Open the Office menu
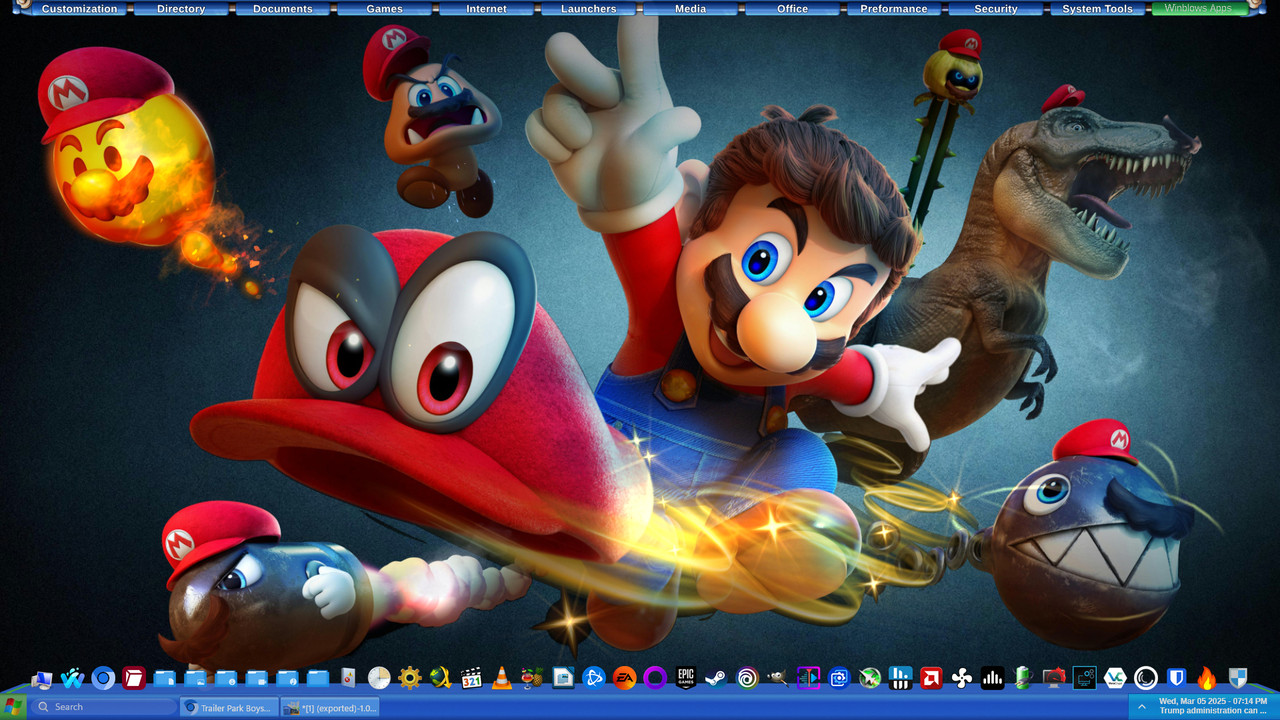 pyautogui.click(x=793, y=9)
